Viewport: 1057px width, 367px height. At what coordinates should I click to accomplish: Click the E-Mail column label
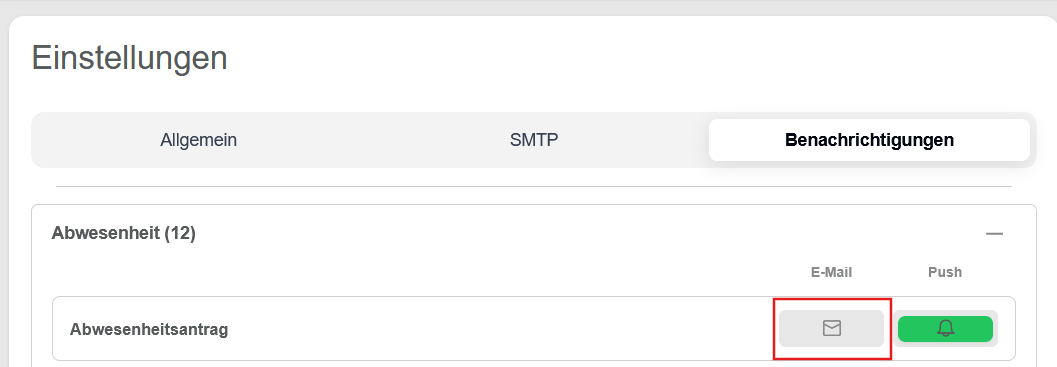(x=831, y=272)
